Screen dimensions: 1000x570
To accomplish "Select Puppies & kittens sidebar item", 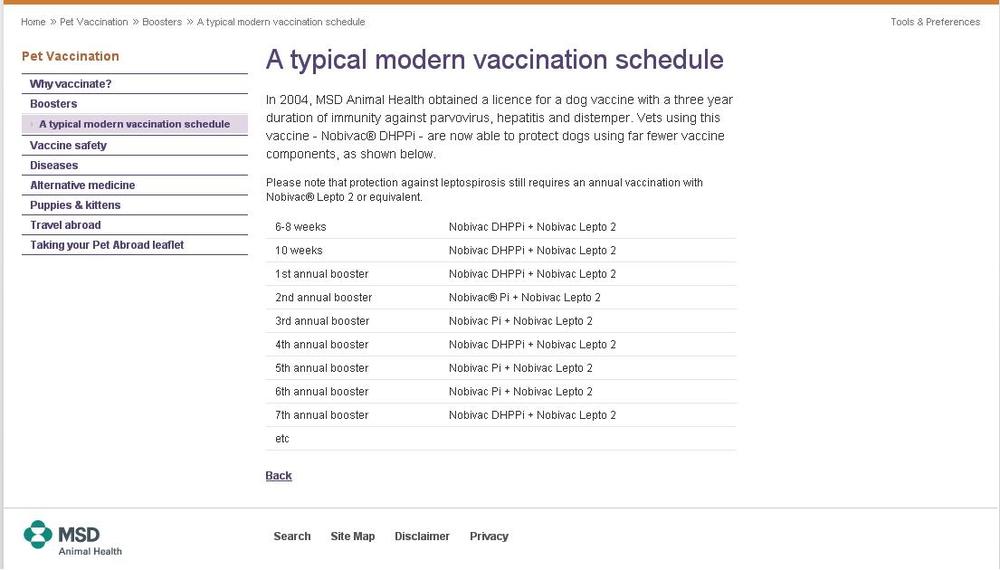I will pyautogui.click(x=75, y=205).
